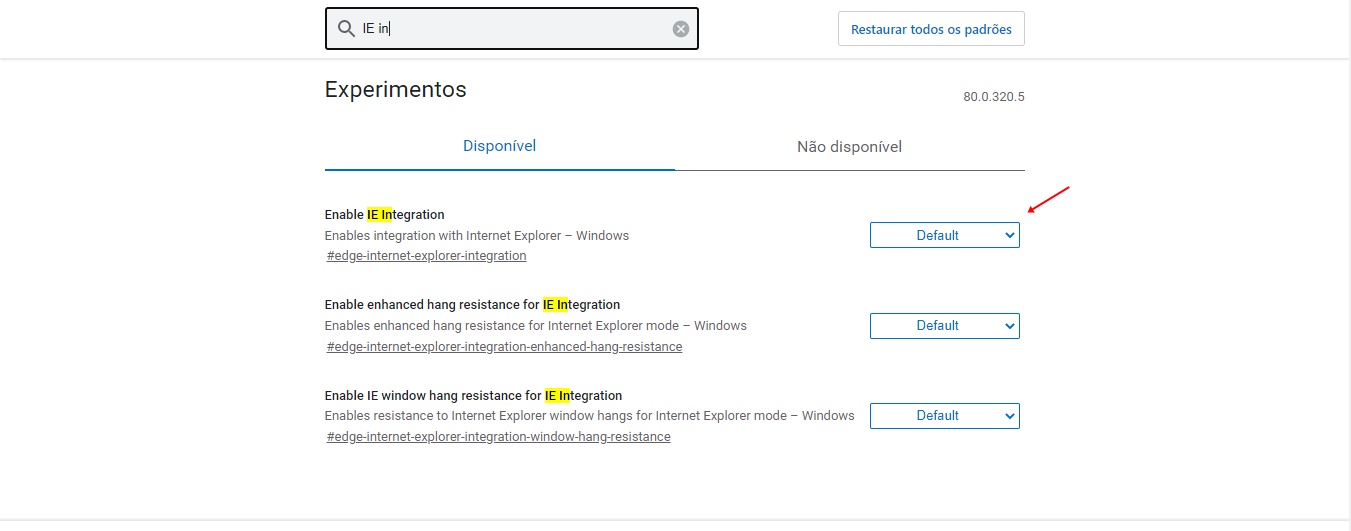Click the magnifier icon in search box

tap(346, 29)
